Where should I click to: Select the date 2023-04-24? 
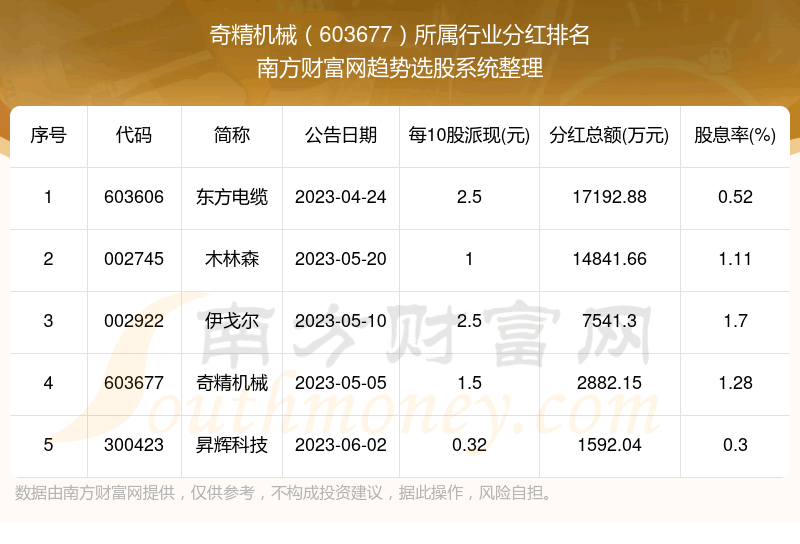pyautogui.click(x=341, y=197)
